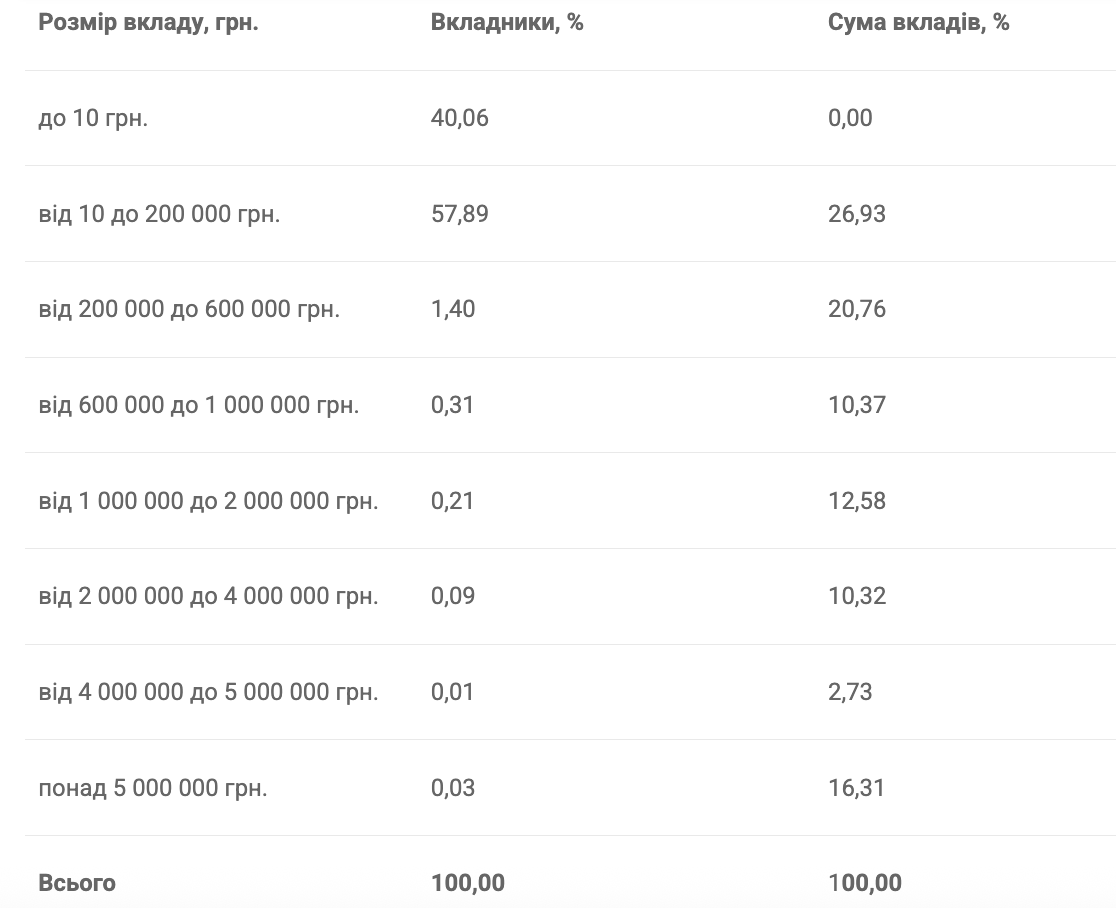Click 'від 2 000 000 до 4 000 000 грн.'
Viewport: 1116px width, 908px height.
pyautogui.click(x=208, y=597)
